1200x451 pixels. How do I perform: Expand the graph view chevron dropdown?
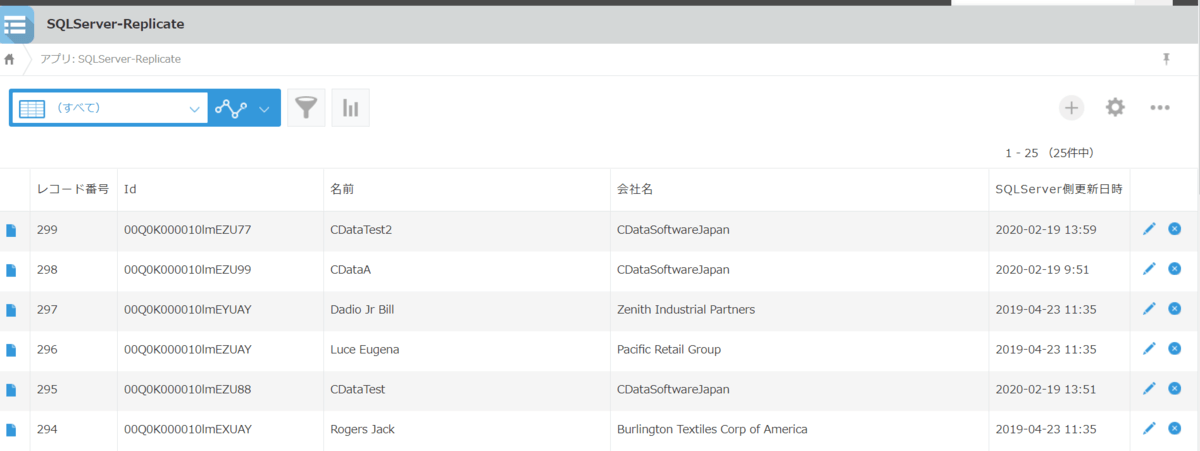pos(264,109)
